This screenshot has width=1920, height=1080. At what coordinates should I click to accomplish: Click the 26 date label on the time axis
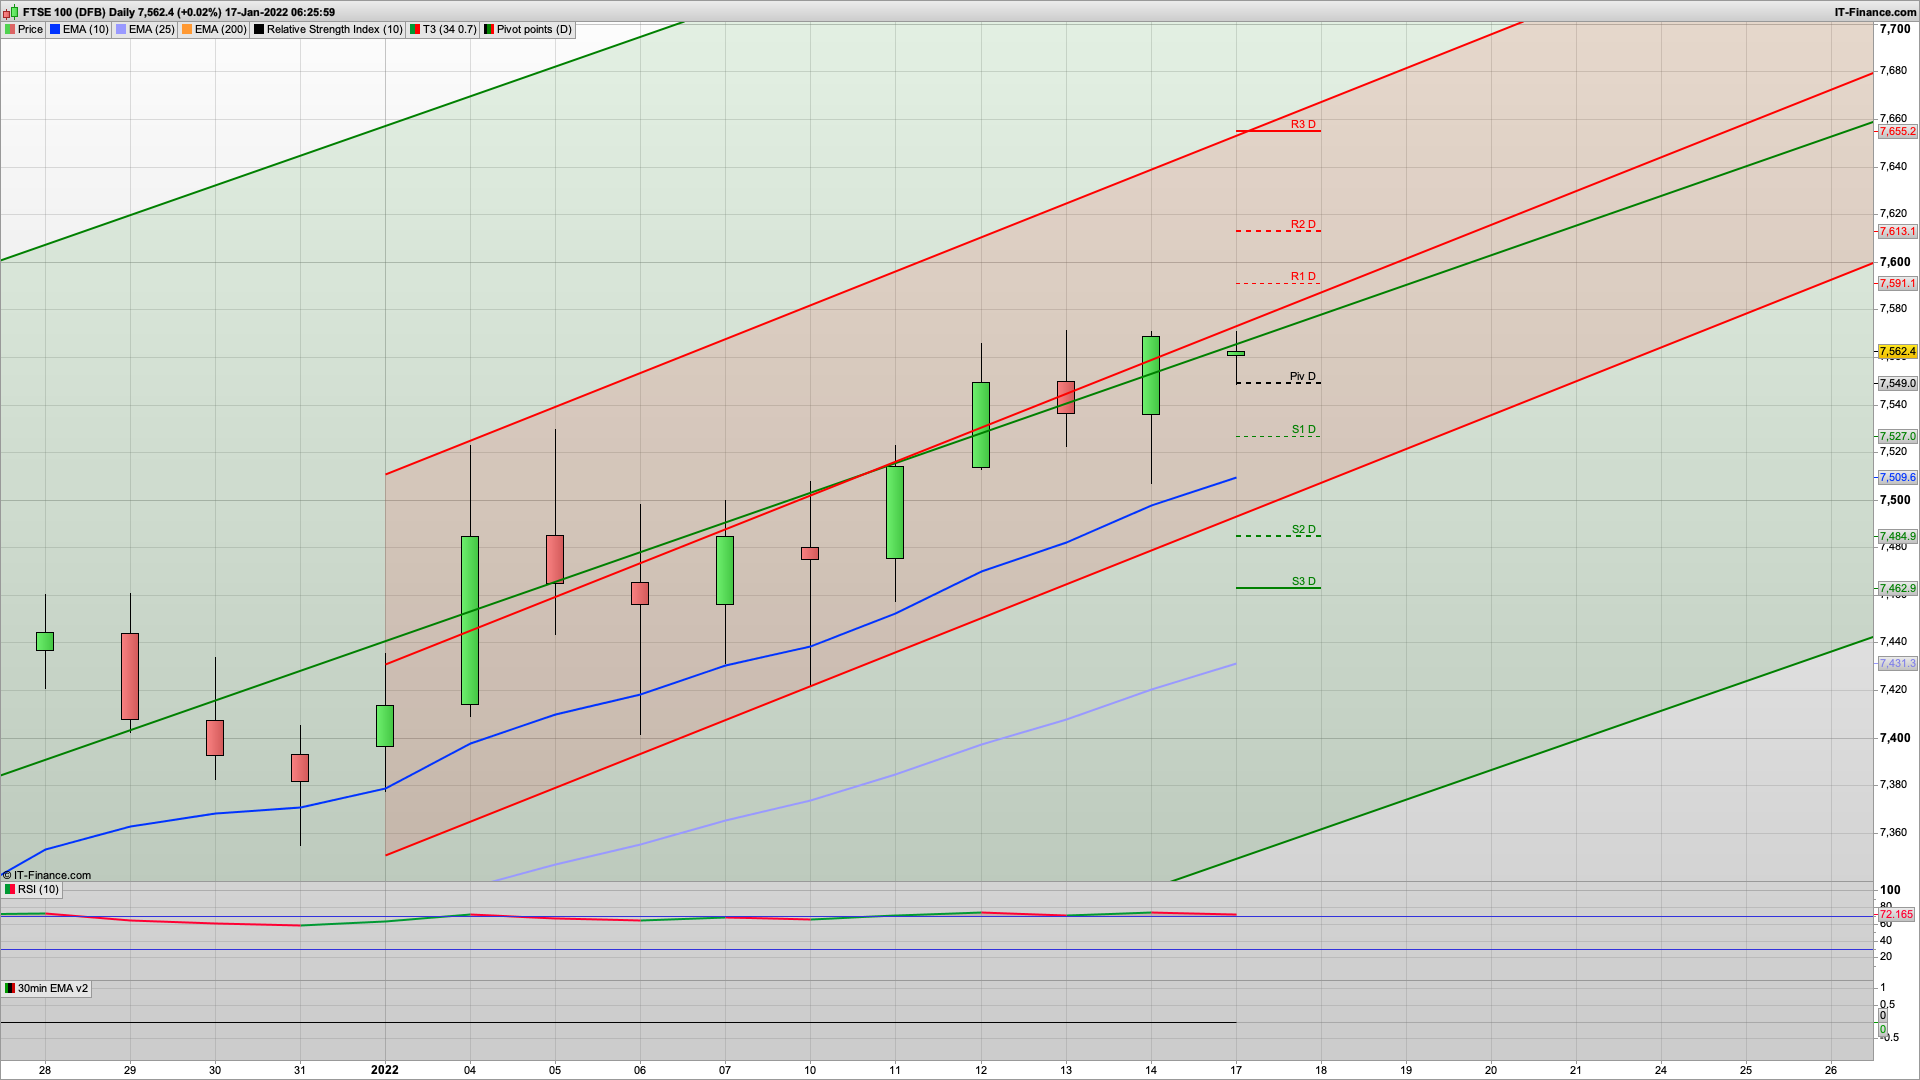click(1831, 1069)
